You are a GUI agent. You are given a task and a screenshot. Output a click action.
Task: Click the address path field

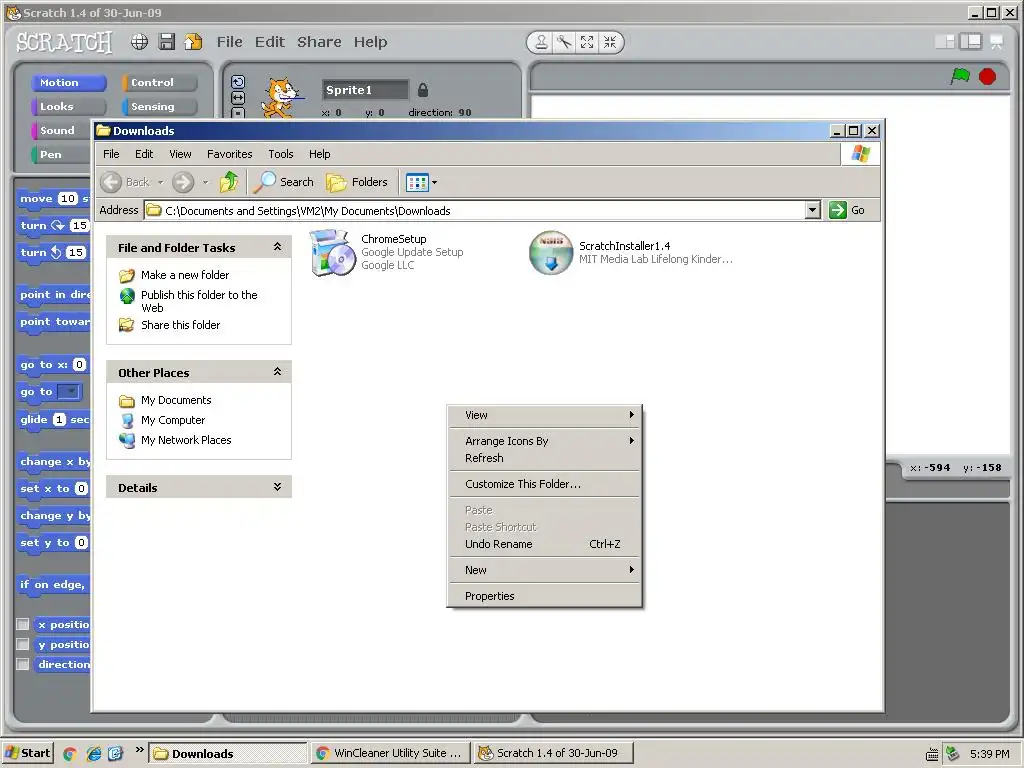[475, 210]
